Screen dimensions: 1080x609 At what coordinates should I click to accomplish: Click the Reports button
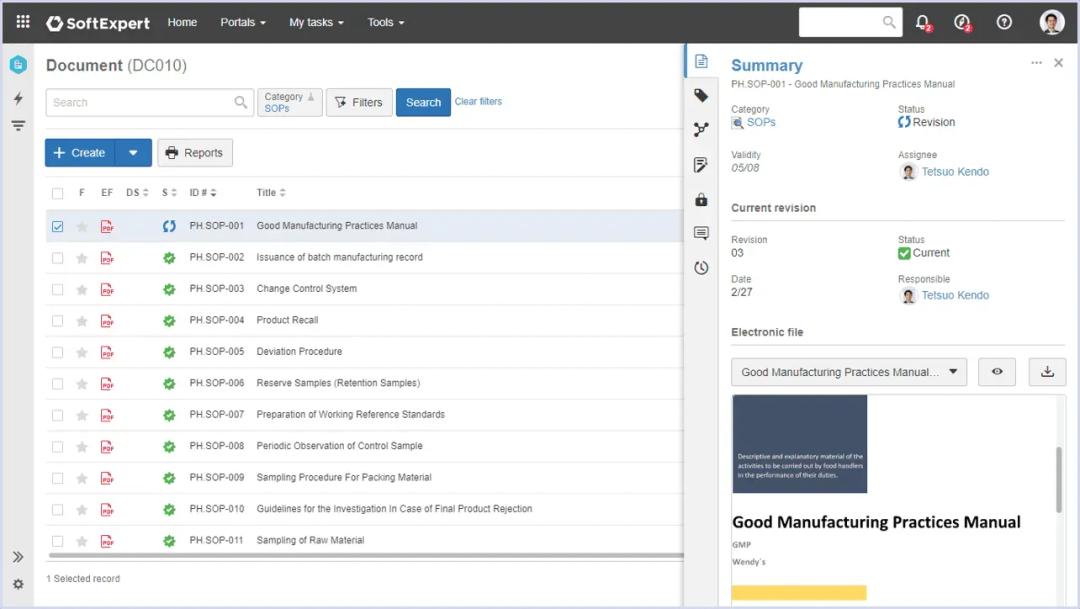[x=194, y=153]
